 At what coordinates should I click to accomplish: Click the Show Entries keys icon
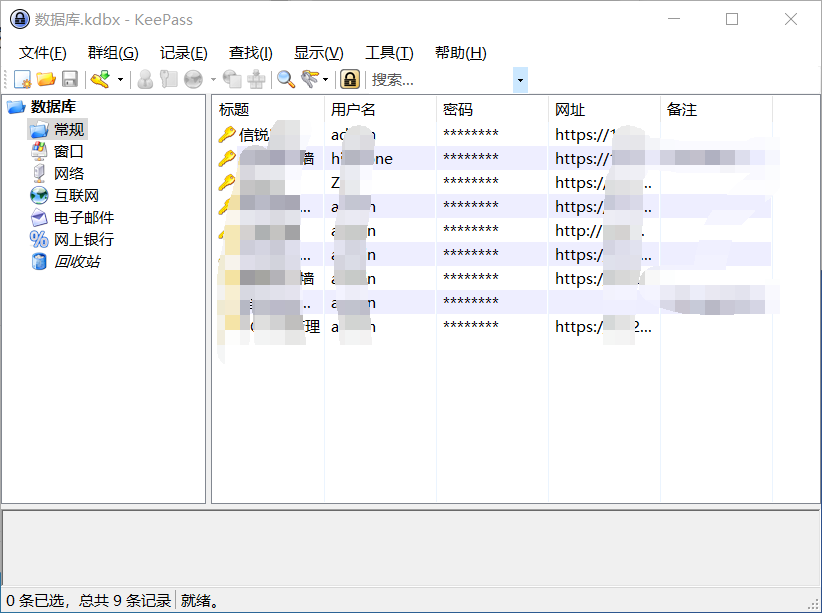[x=309, y=79]
